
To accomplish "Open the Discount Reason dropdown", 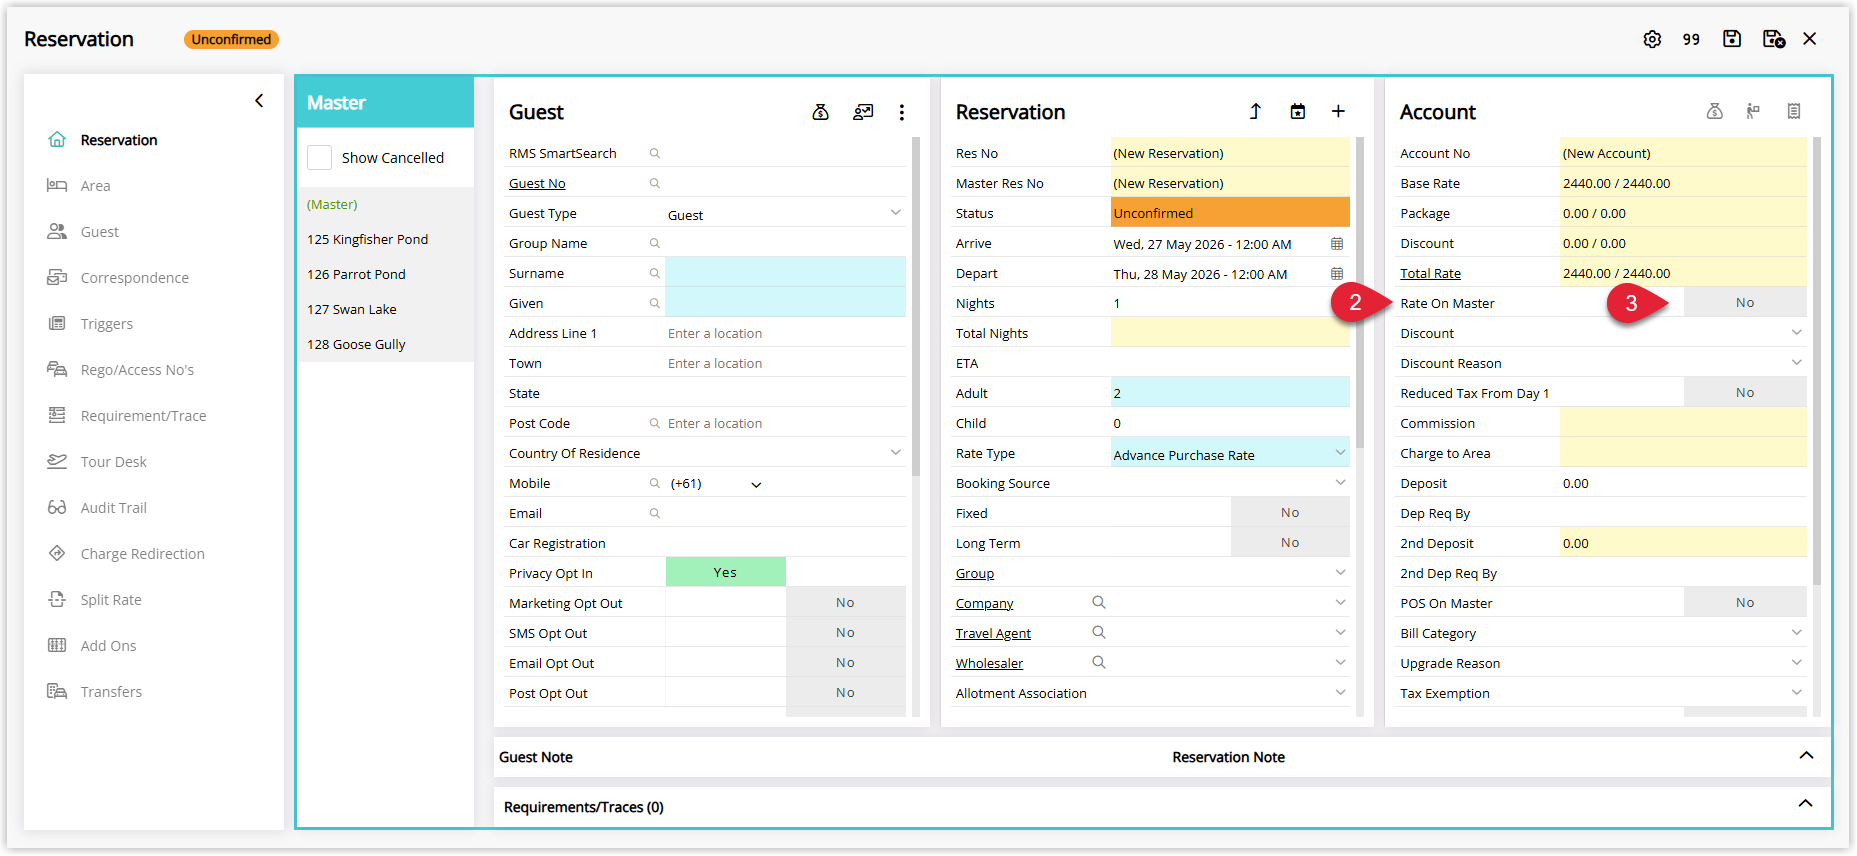I will pyautogui.click(x=1796, y=363).
